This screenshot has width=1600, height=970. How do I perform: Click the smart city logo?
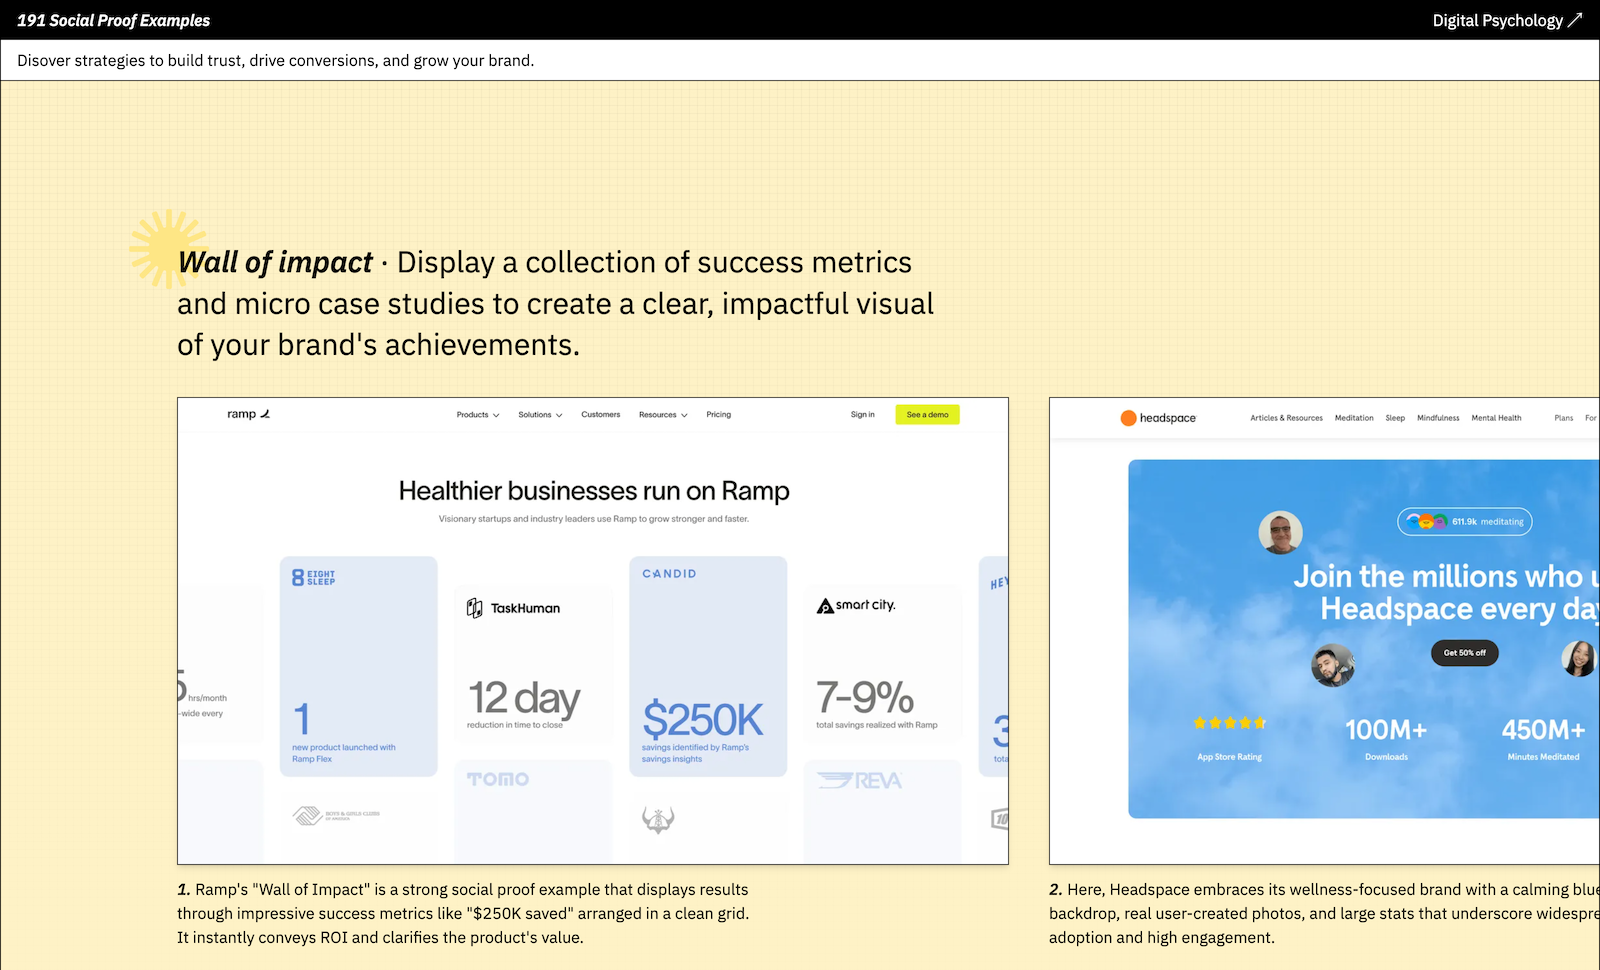pyautogui.click(x=856, y=605)
